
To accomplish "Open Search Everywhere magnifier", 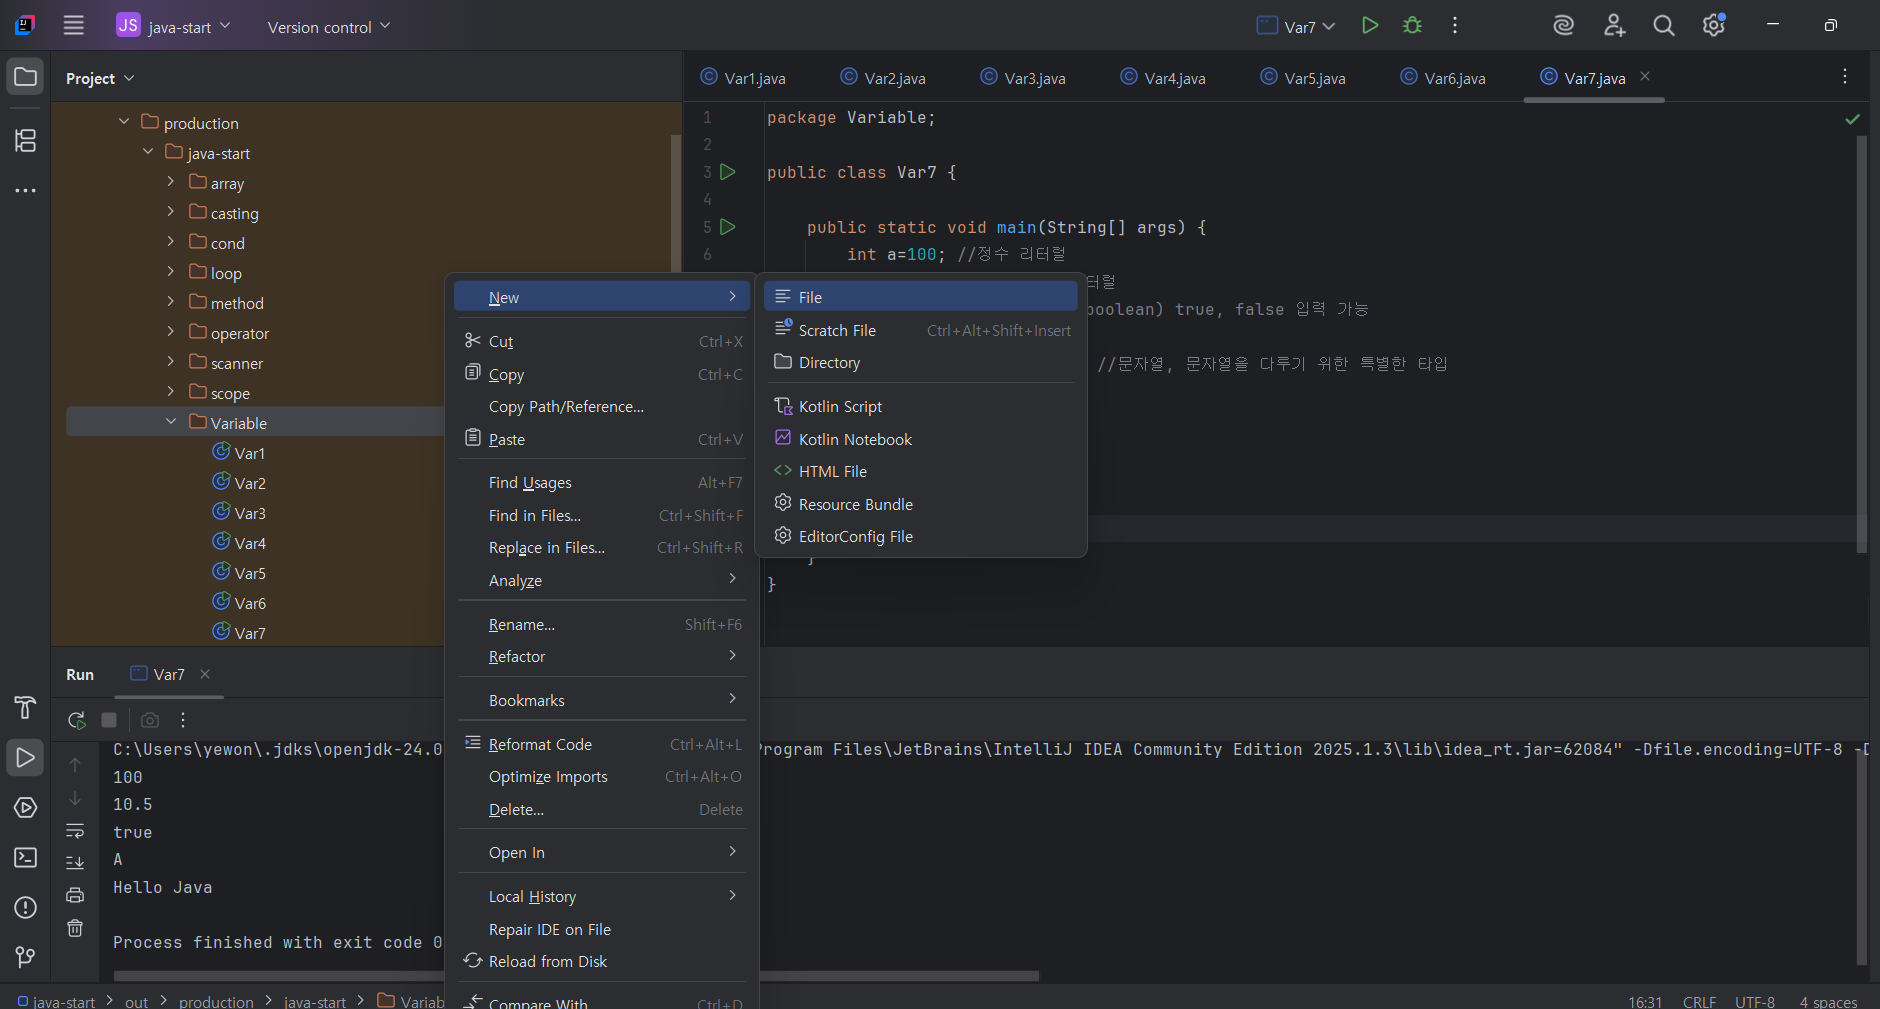I will [1664, 26].
